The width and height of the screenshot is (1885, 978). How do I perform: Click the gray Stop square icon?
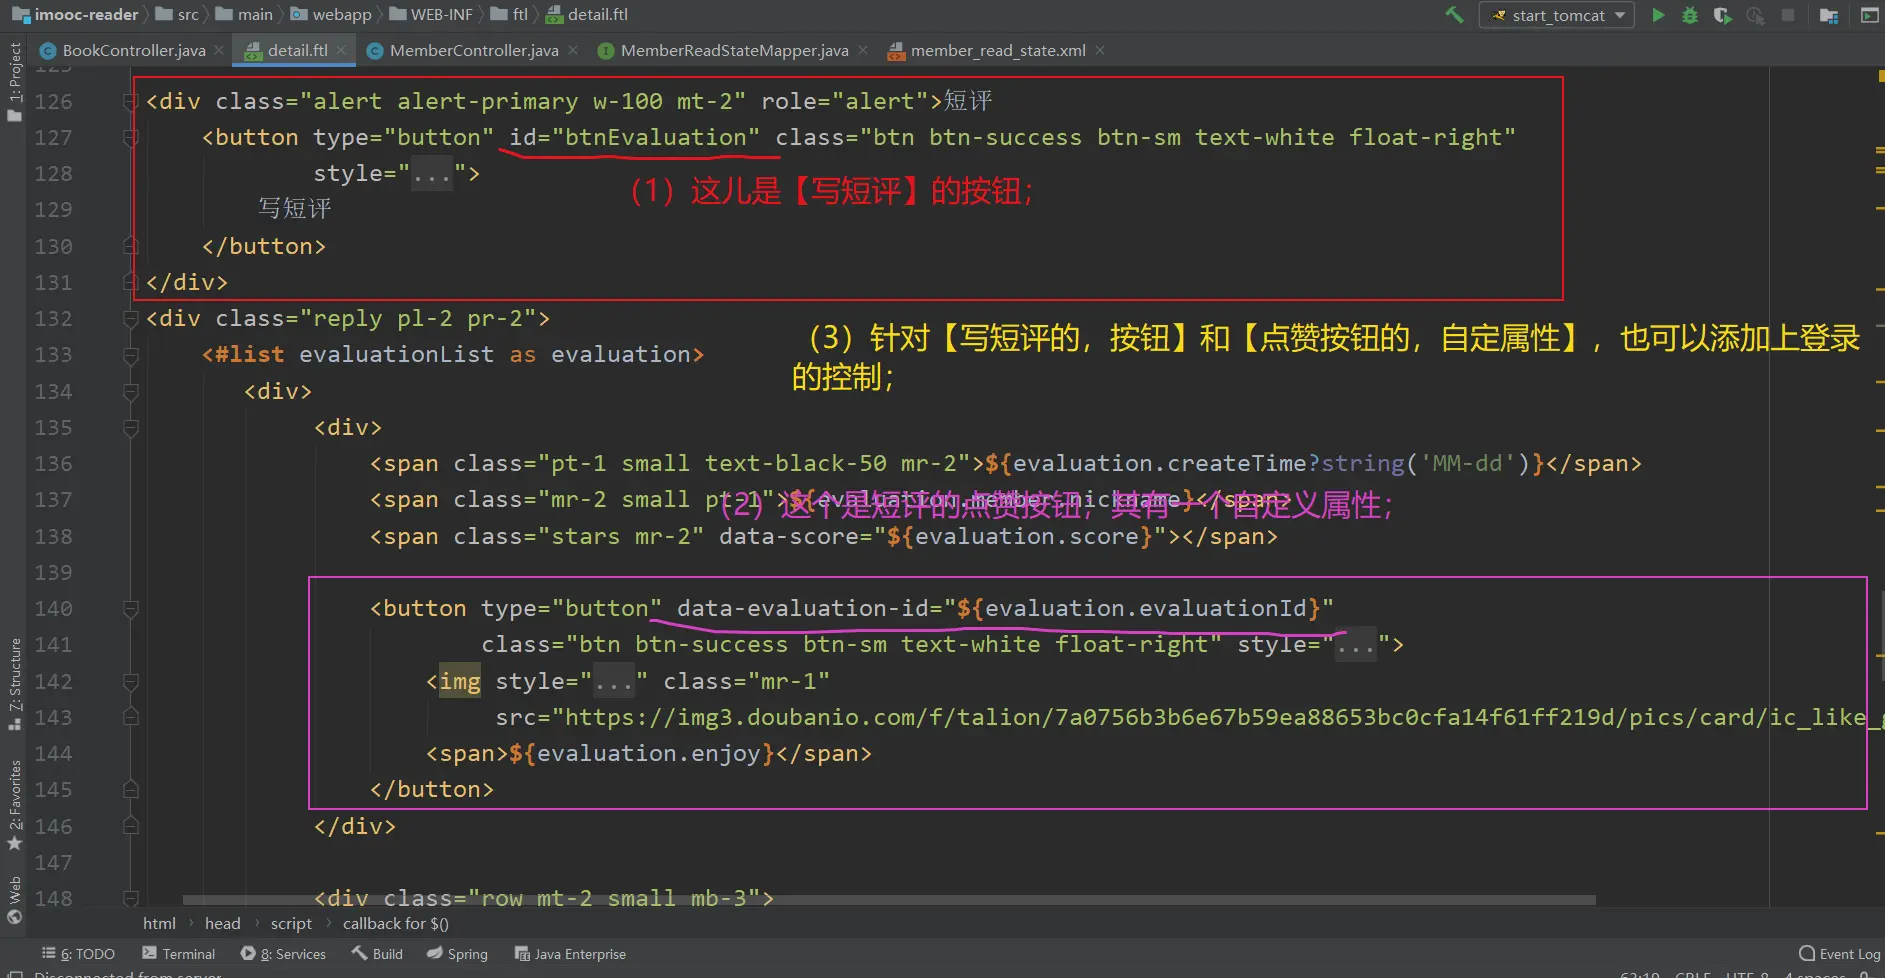tap(1788, 15)
